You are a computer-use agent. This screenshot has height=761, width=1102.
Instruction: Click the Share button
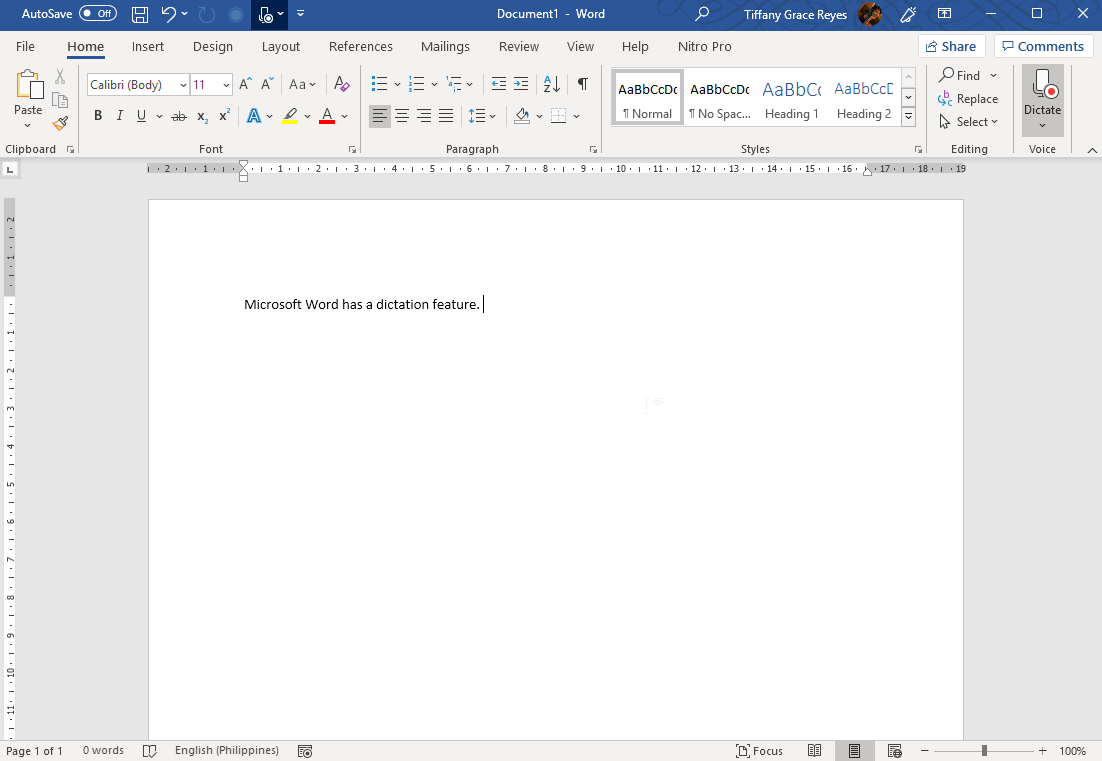coord(951,46)
